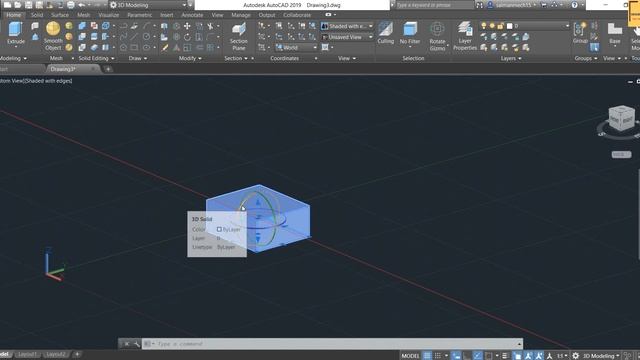Click the Arc tool in Draw
Image resolution: width=640 pixels, height=360 pixels.
coord(146,26)
